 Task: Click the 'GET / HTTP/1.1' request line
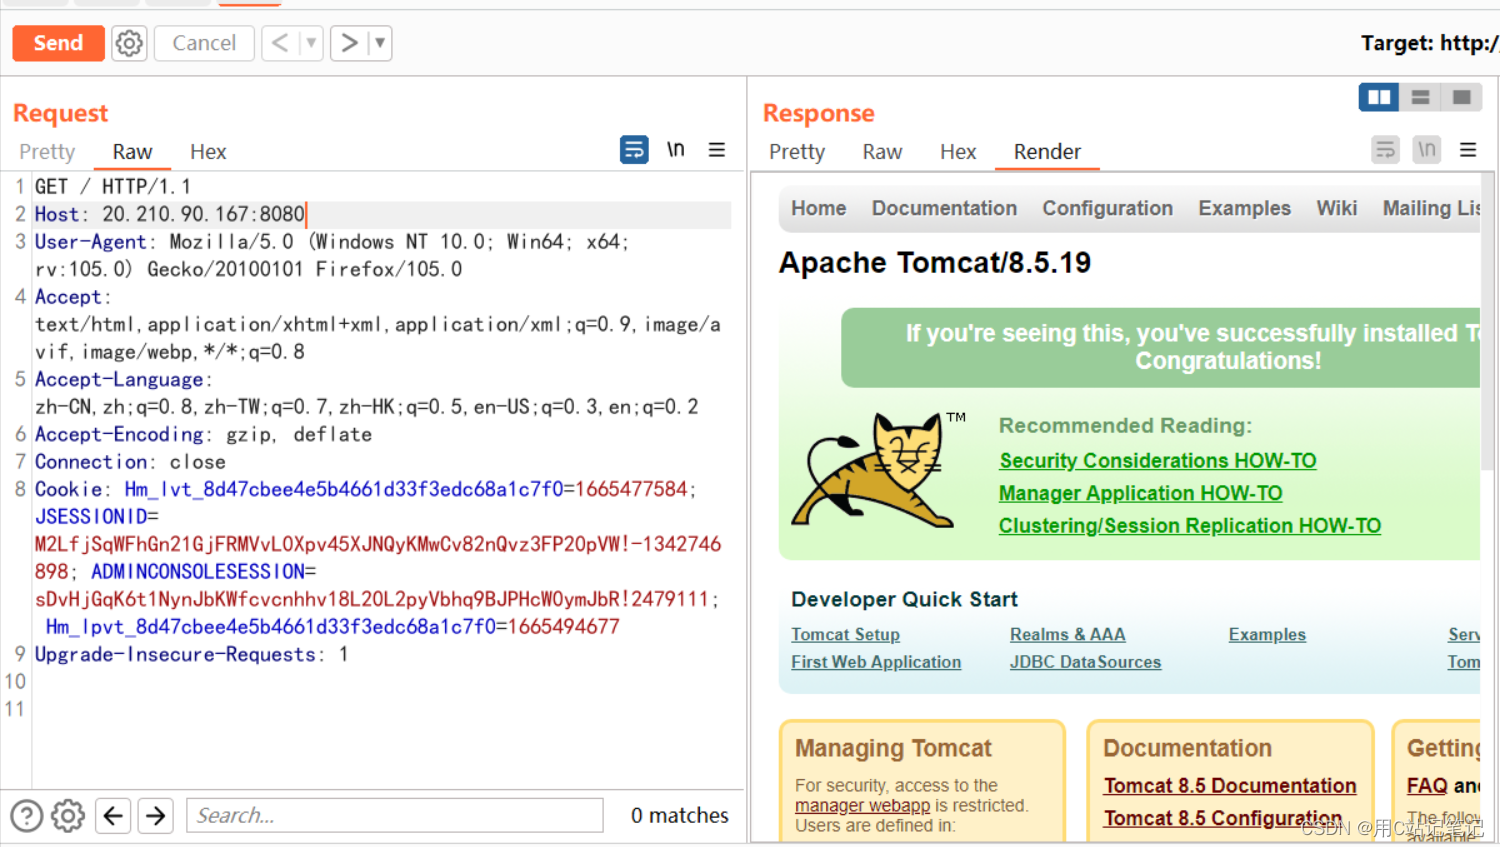113,187
